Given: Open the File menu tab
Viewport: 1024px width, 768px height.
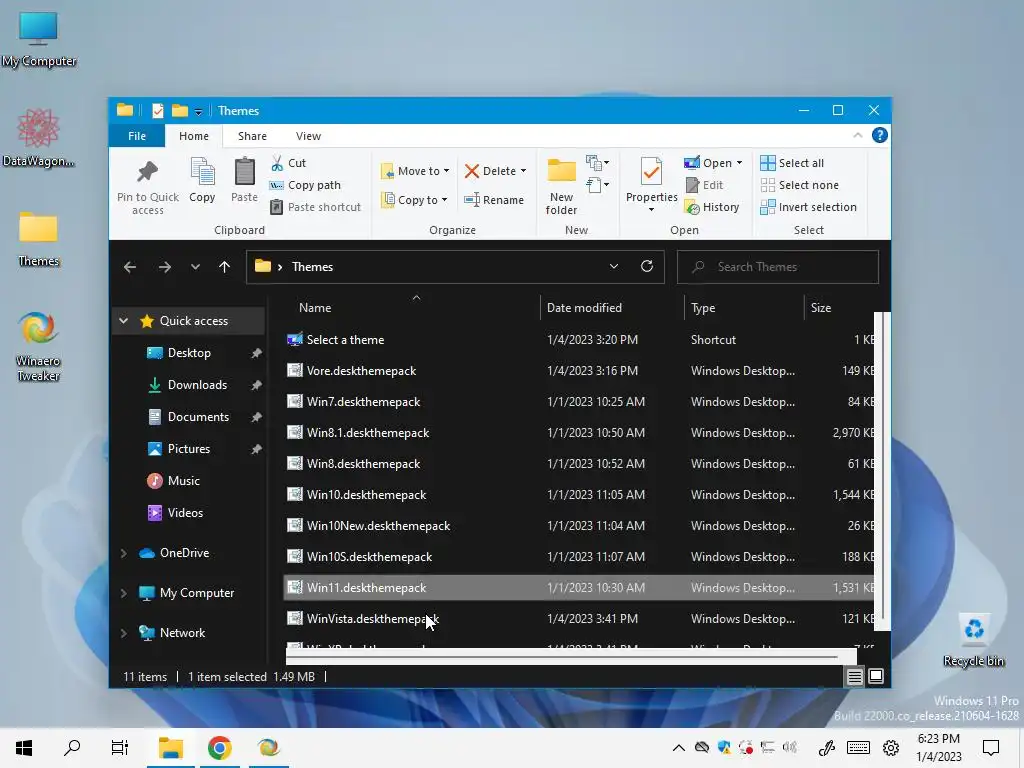Looking at the screenshot, I should (137, 136).
